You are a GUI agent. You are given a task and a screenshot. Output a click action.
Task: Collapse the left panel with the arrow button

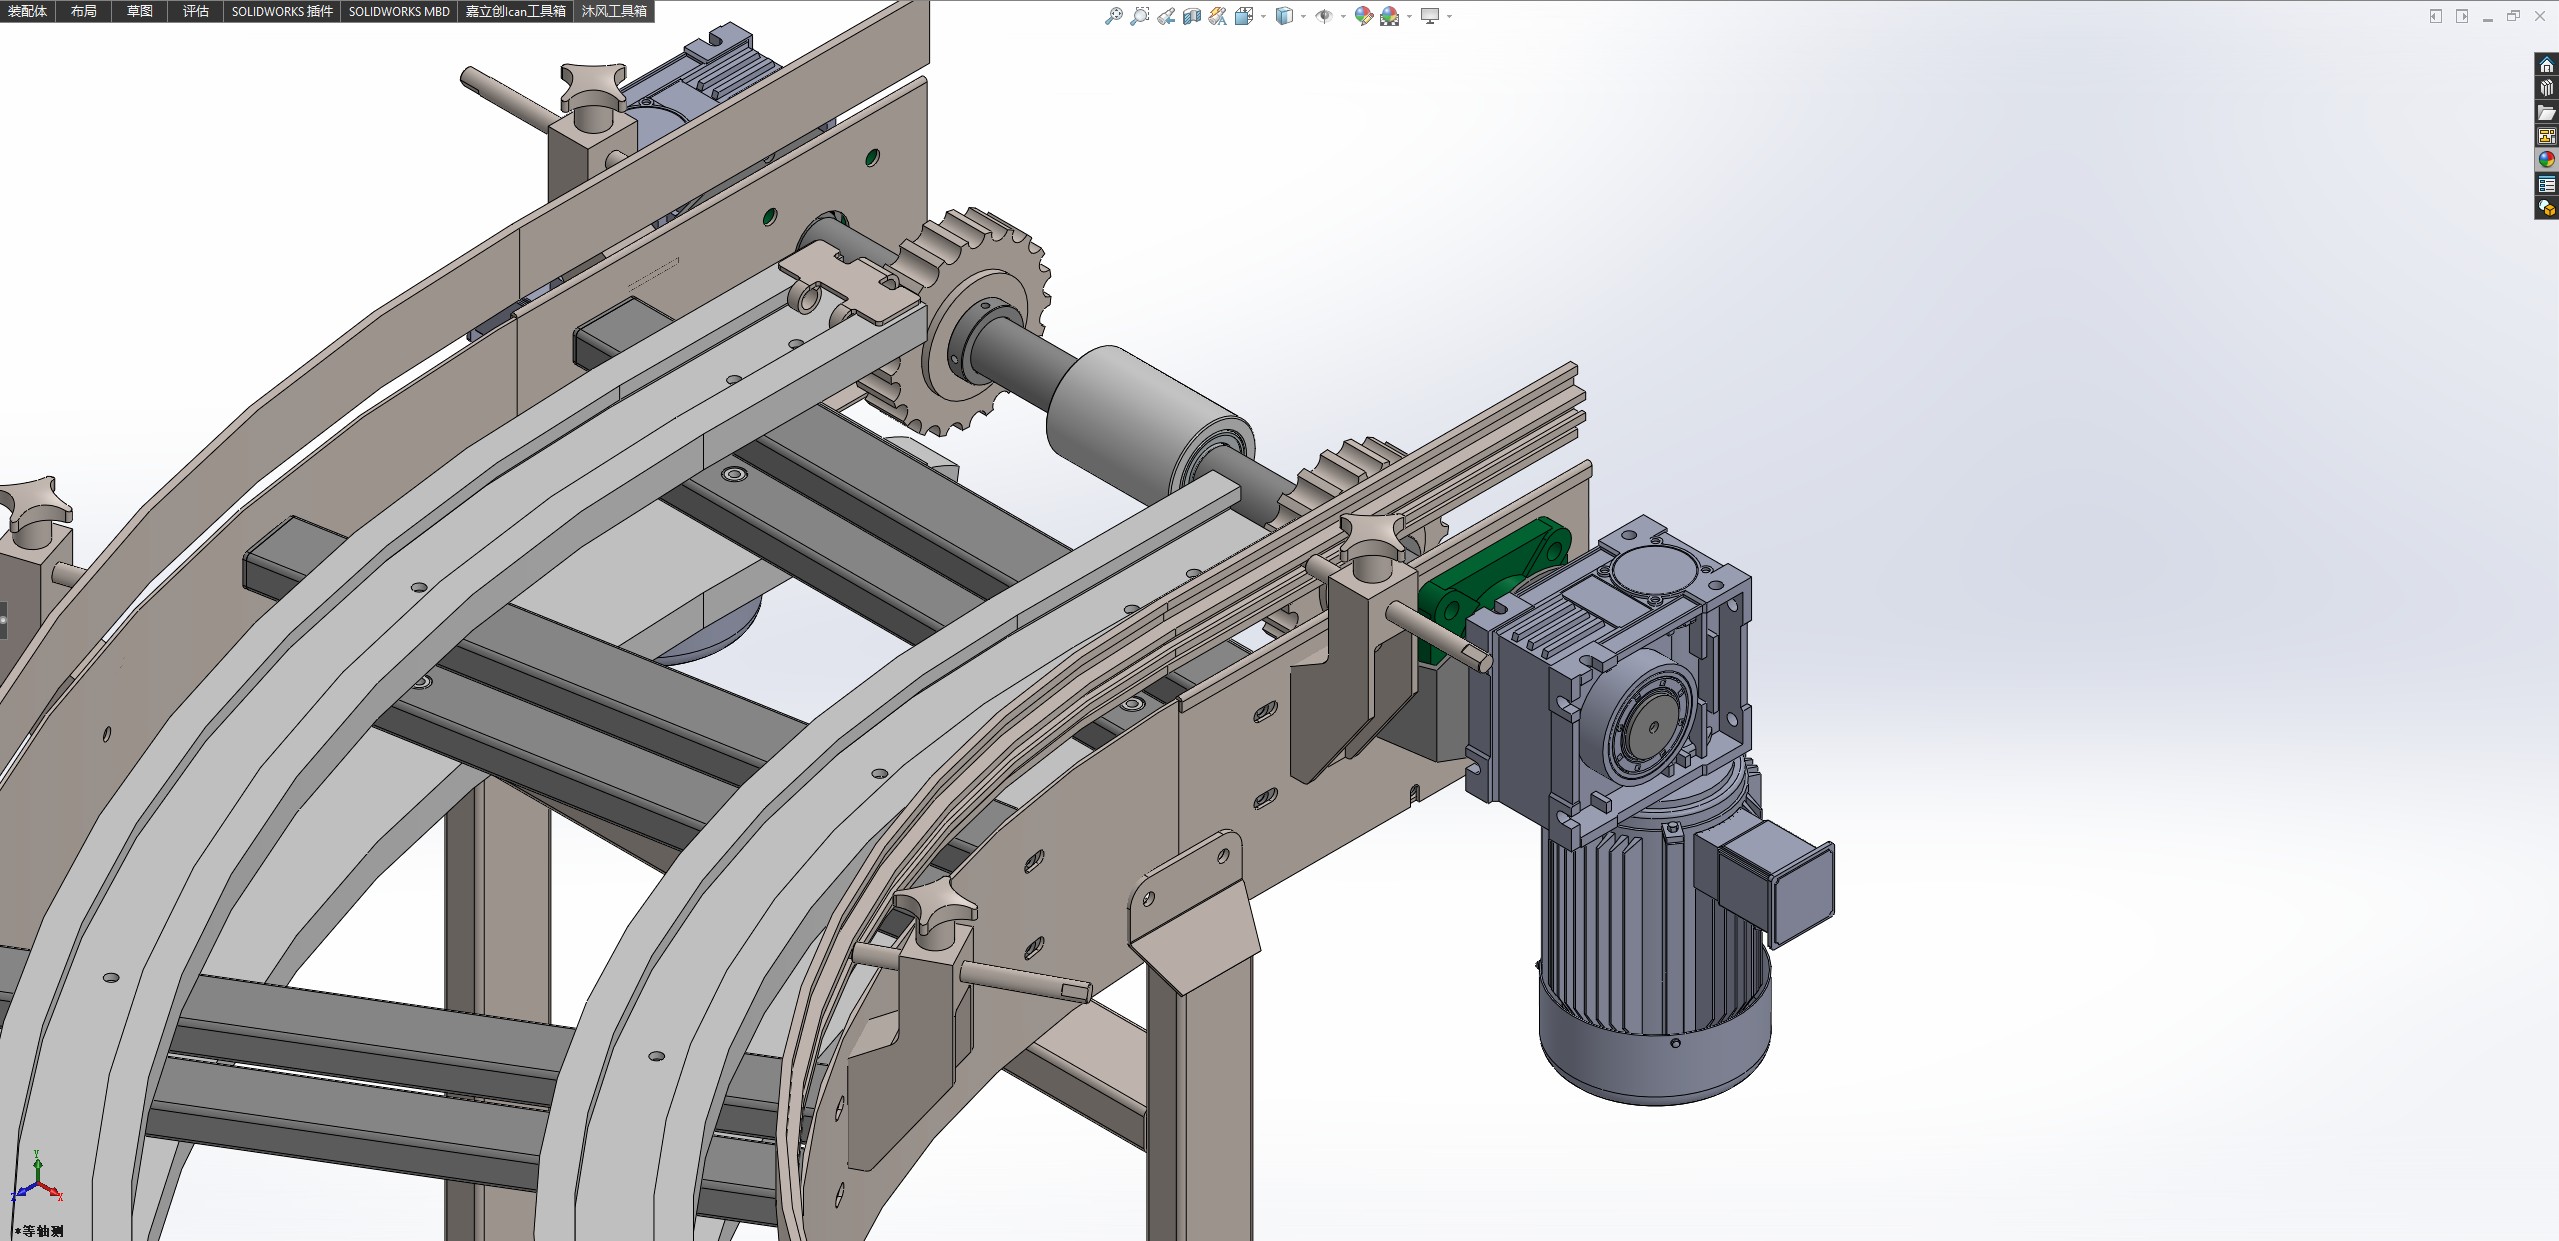[2435, 16]
